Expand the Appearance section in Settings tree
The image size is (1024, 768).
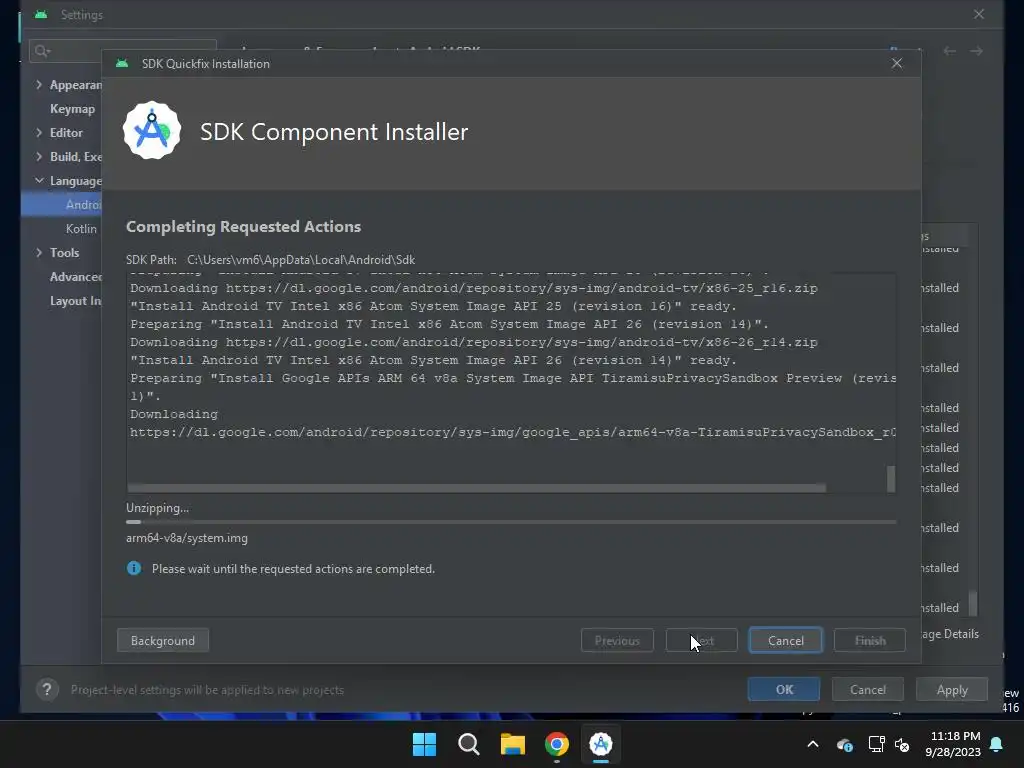(39, 85)
